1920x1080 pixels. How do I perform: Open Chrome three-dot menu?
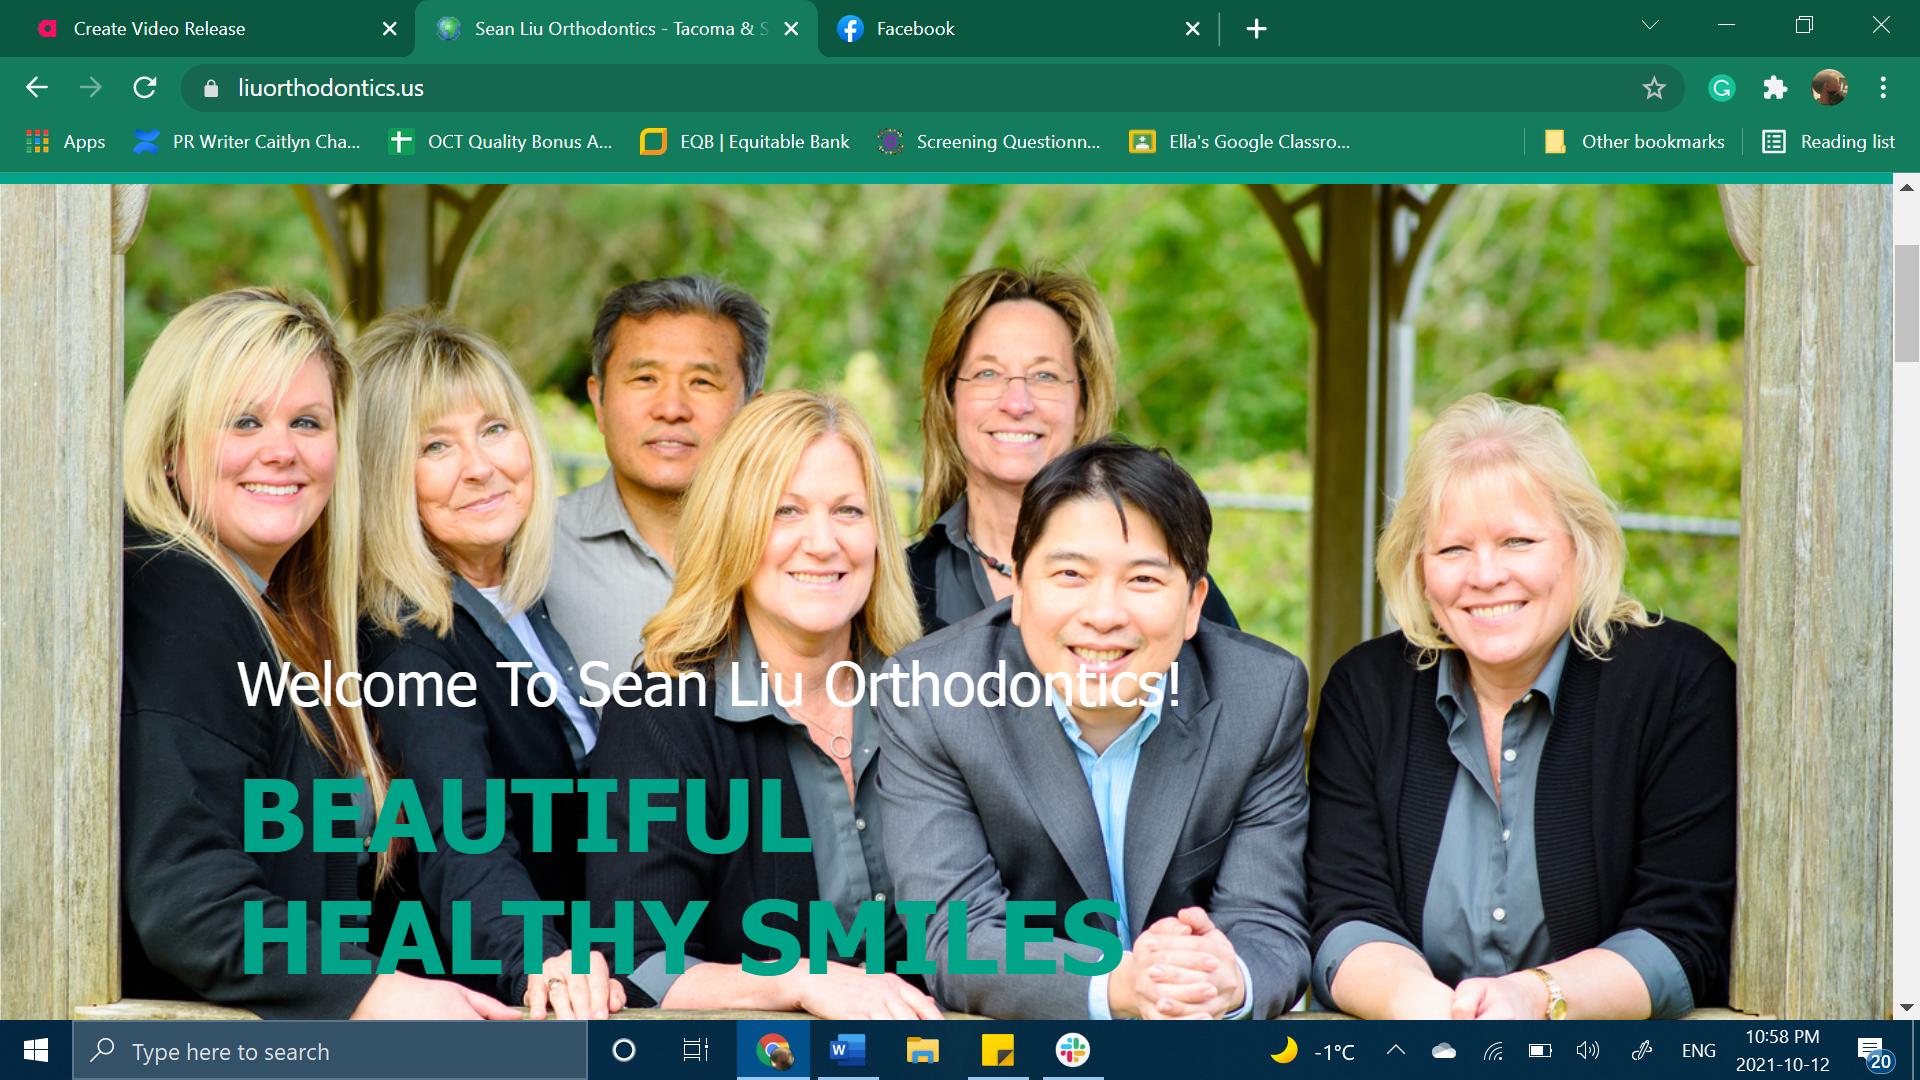pyautogui.click(x=1883, y=88)
